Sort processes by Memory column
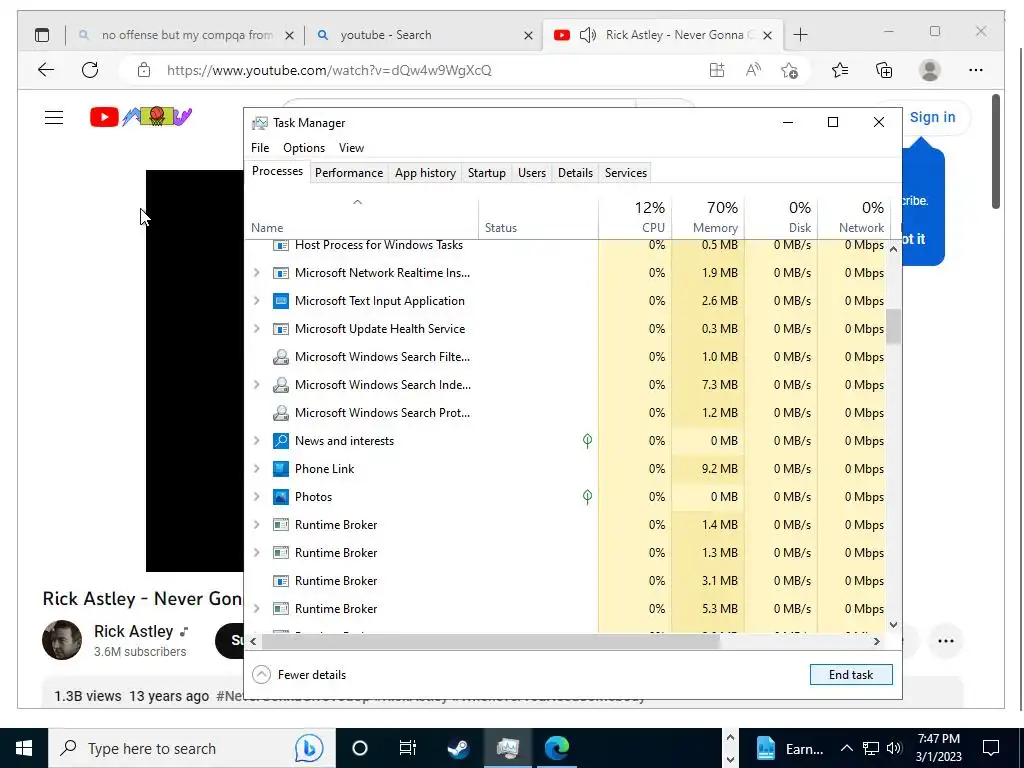This screenshot has height=768, width=1024. [x=708, y=217]
